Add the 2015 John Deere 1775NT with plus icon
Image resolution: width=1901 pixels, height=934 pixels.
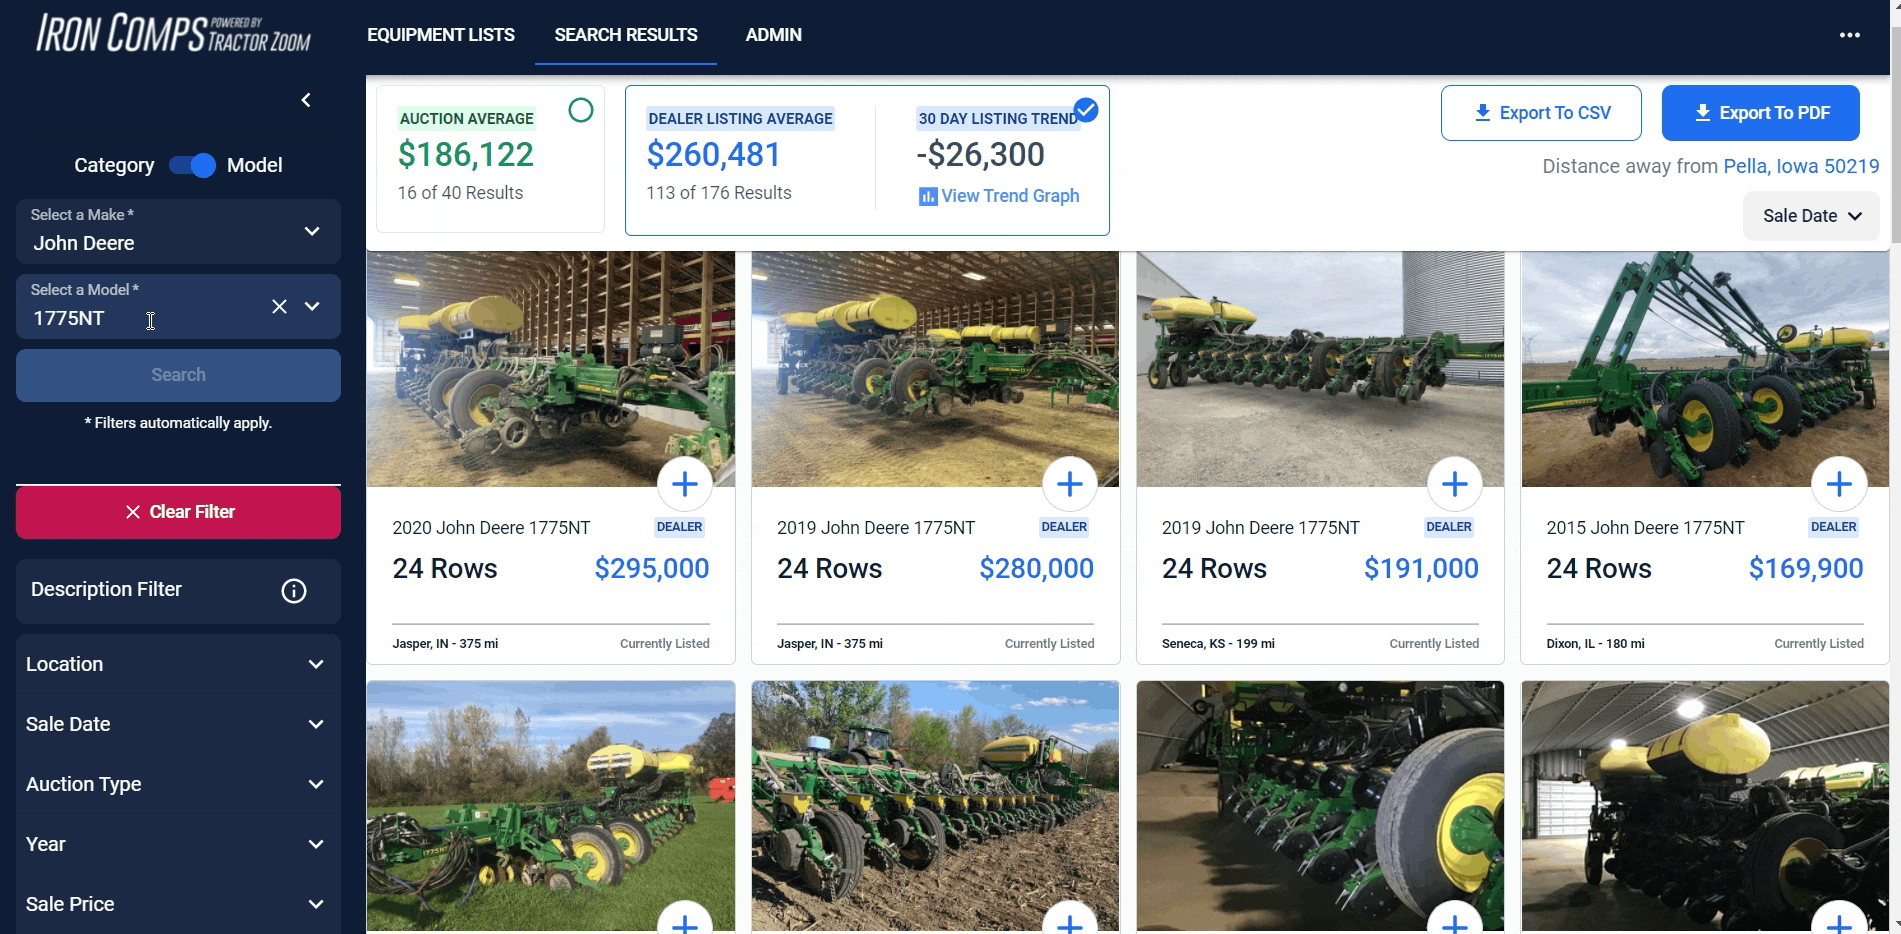(x=1839, y=484)
